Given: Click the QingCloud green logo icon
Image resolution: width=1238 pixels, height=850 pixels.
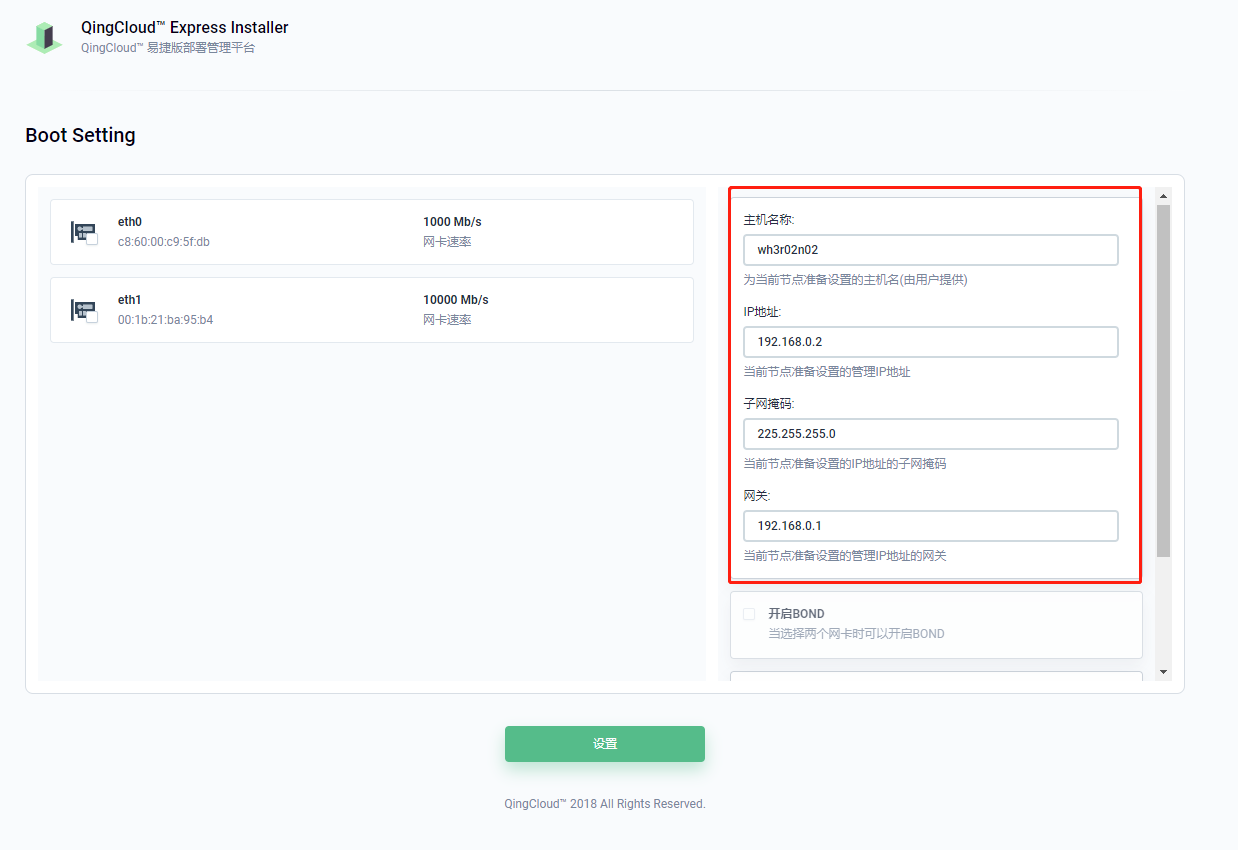Looking at the screenshot, I should pos(44,37).
